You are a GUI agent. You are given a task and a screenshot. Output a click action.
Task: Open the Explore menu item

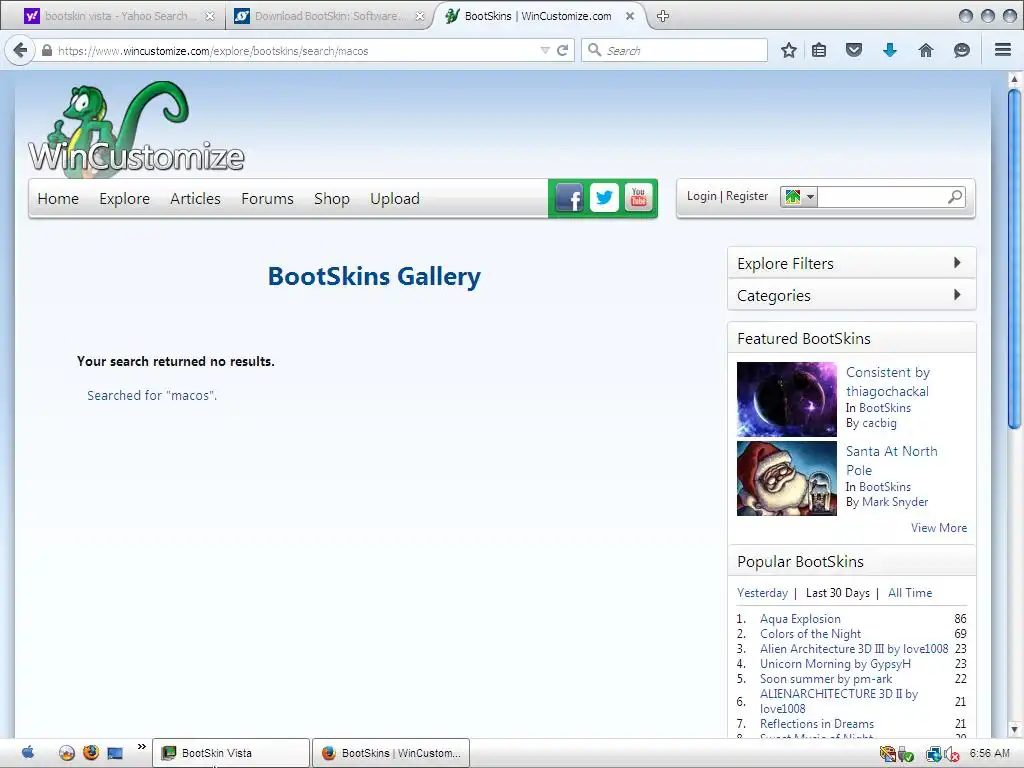(x=125, y=199)
